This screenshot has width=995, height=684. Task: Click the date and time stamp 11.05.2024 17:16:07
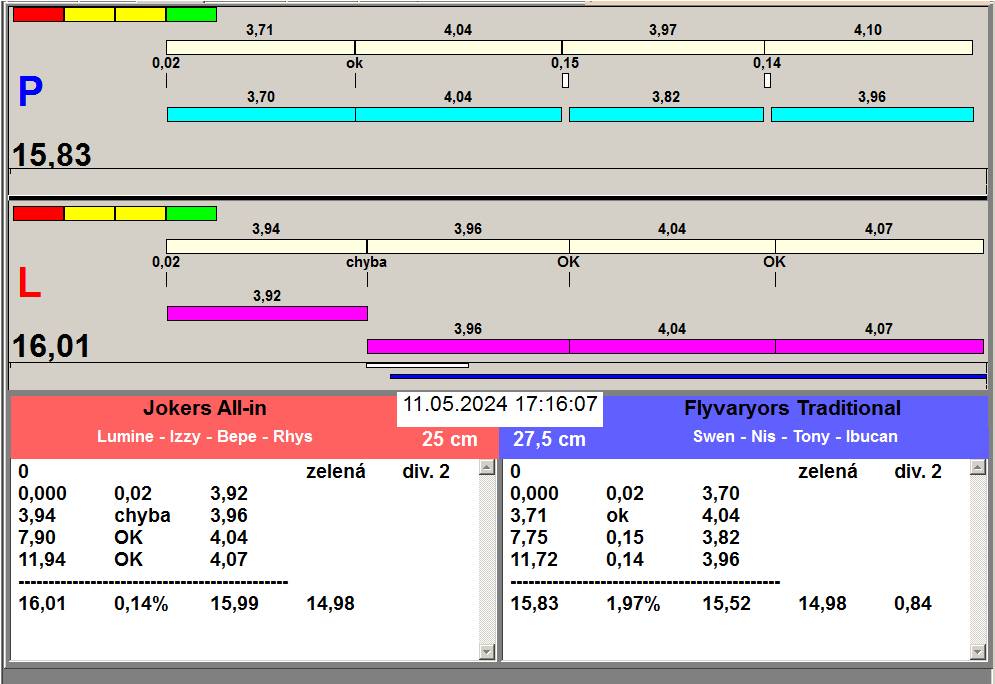(x=500, y=404)
